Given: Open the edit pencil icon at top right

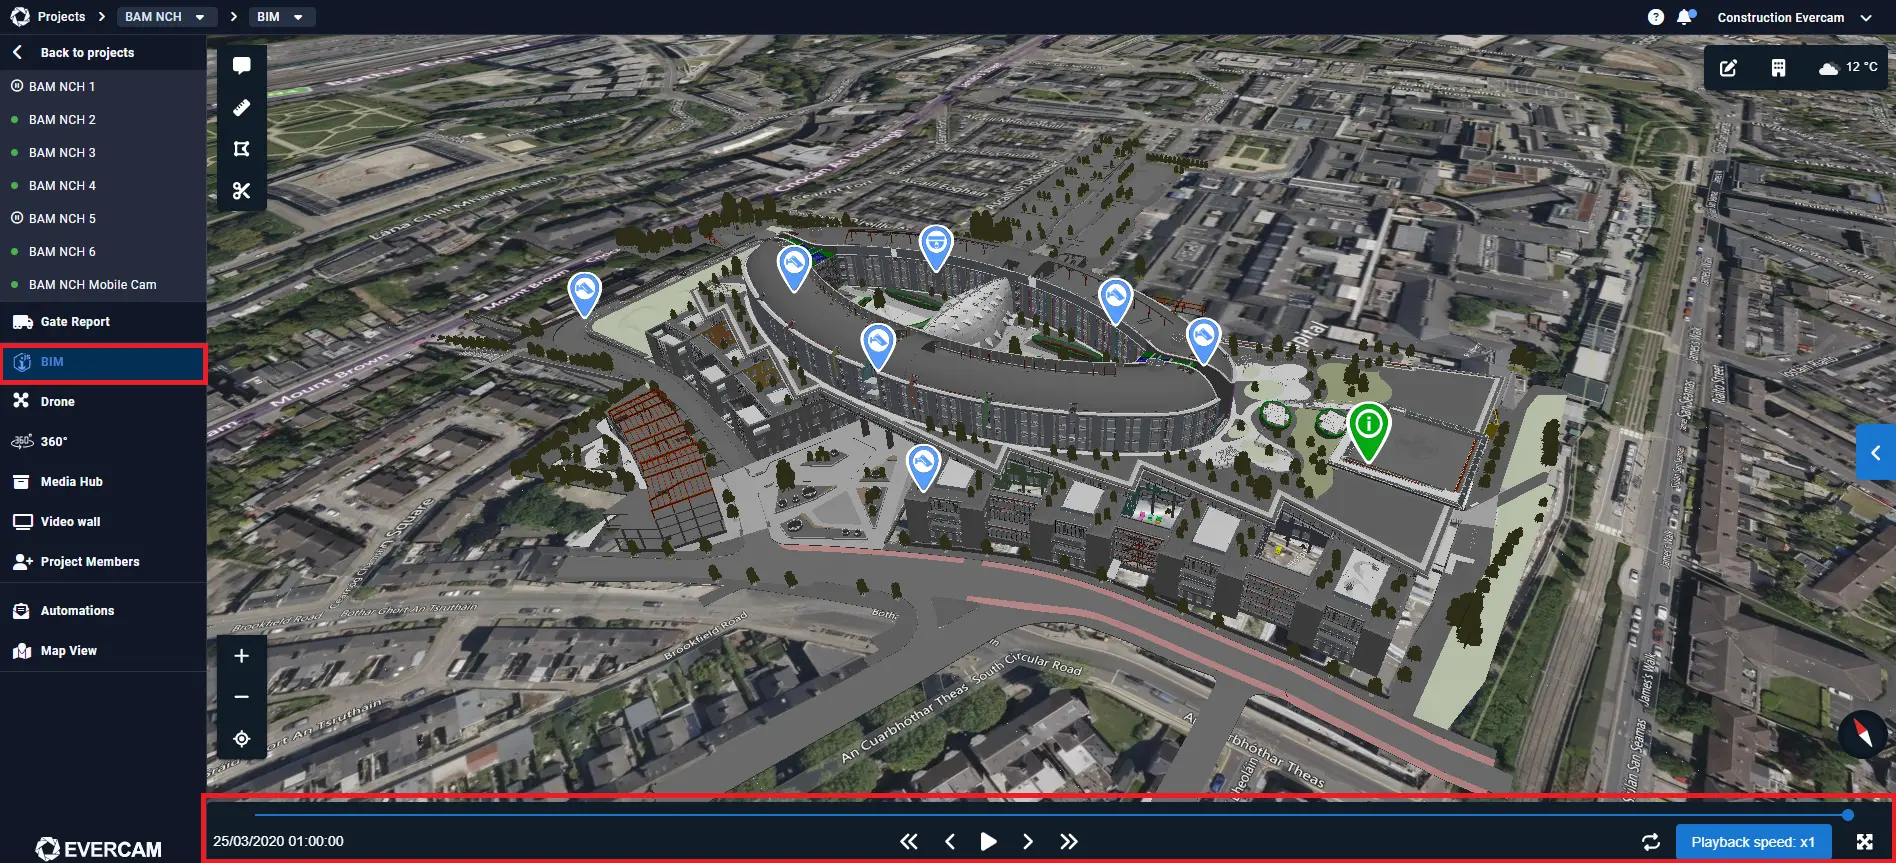Looking at the screenshot, I should coord(1728,68).
